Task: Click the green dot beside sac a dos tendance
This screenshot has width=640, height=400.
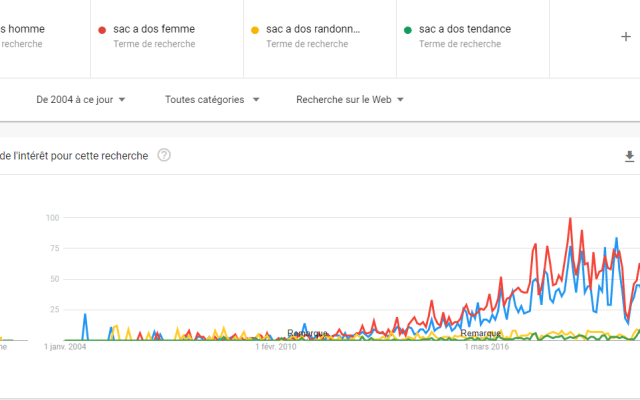Action: tap(408, 30)
